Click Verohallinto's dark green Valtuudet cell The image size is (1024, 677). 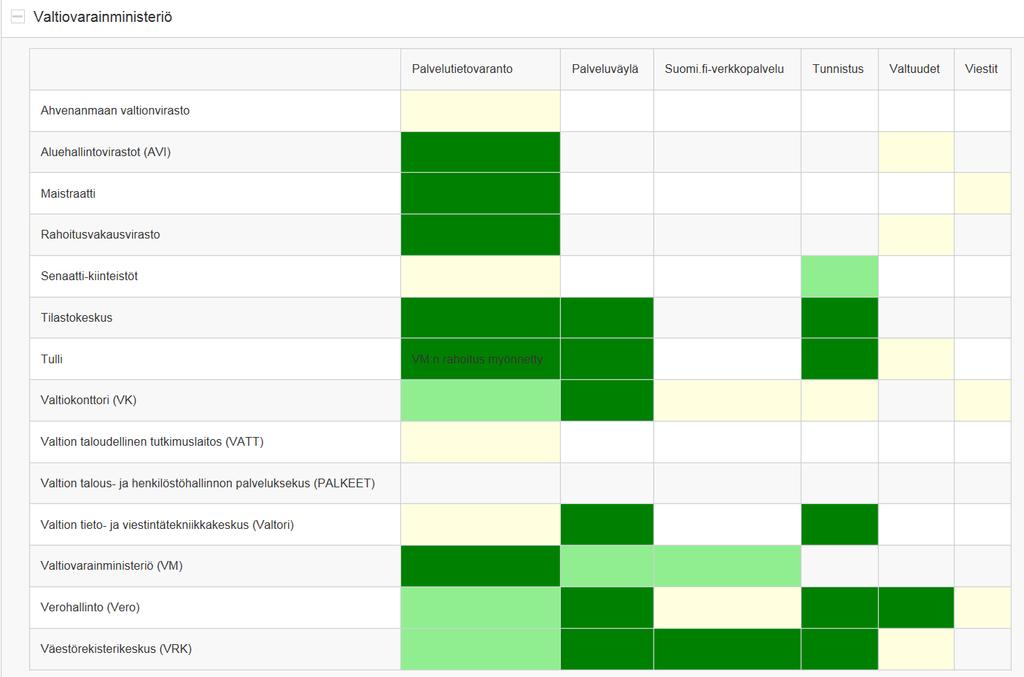tap(916, 607)
